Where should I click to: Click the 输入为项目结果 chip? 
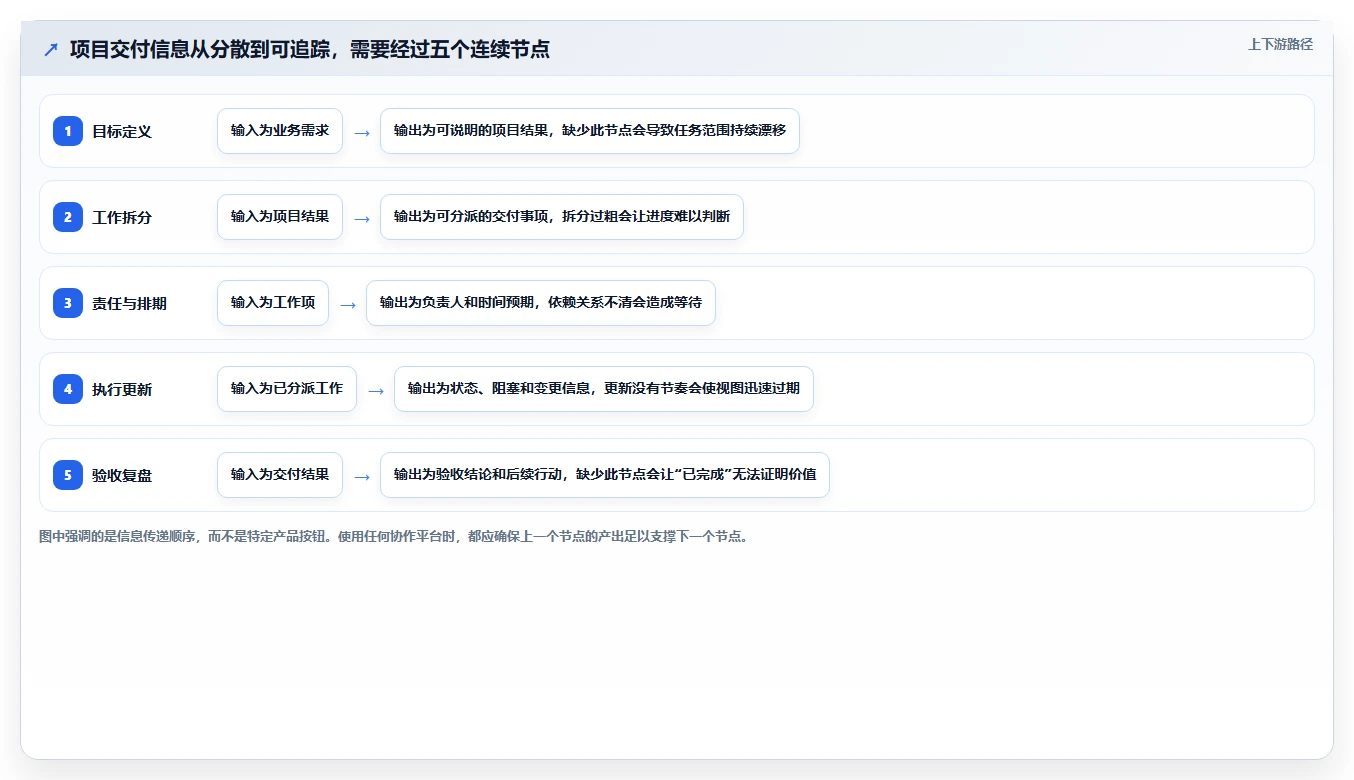280,217
